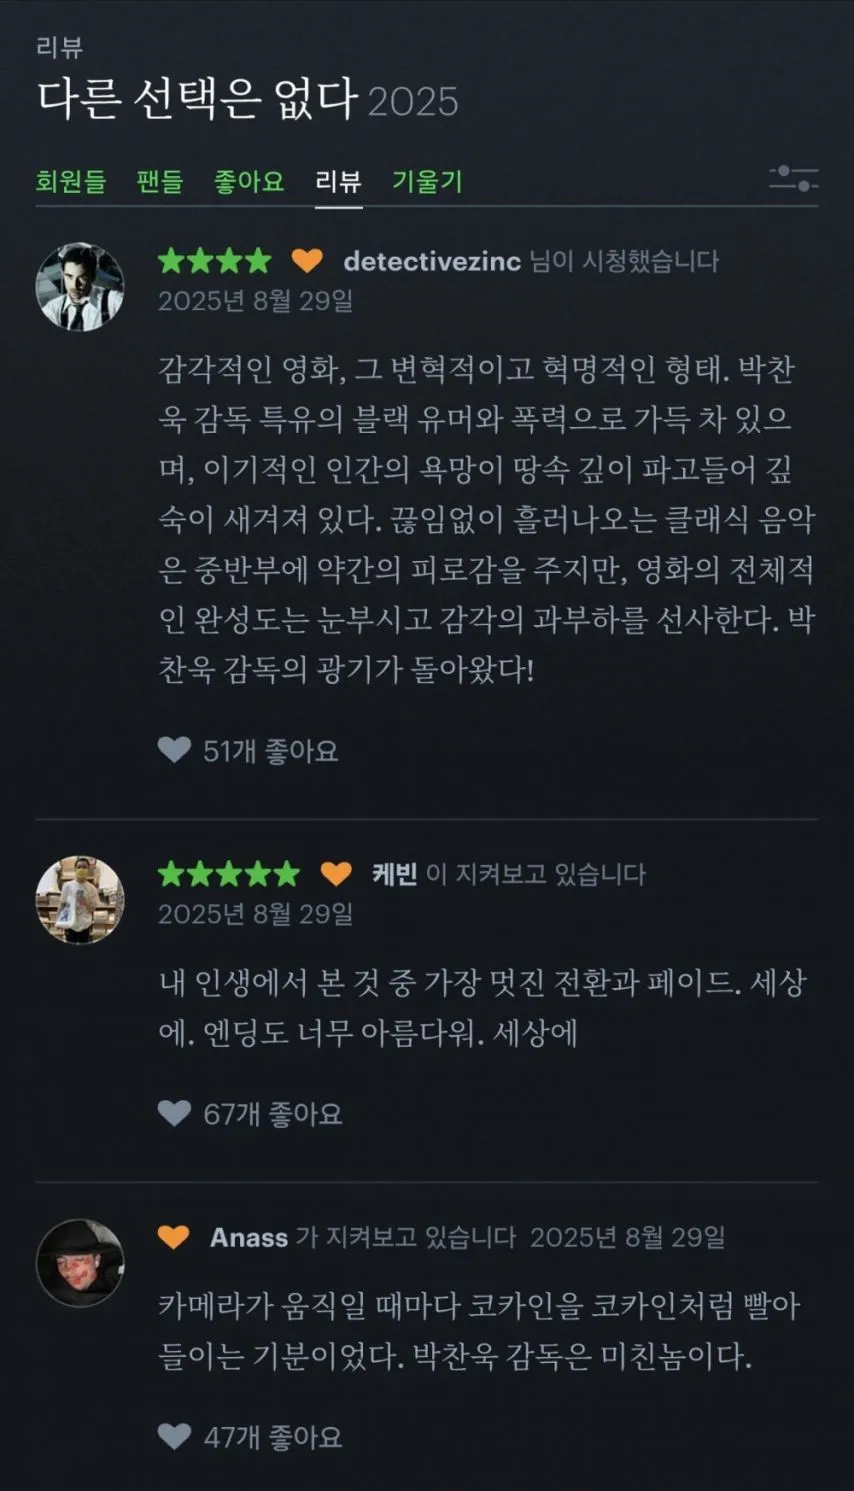The image size is (854, 1491).
Task: Open detectivezinc's avatar picture
Action: (80, 286)
